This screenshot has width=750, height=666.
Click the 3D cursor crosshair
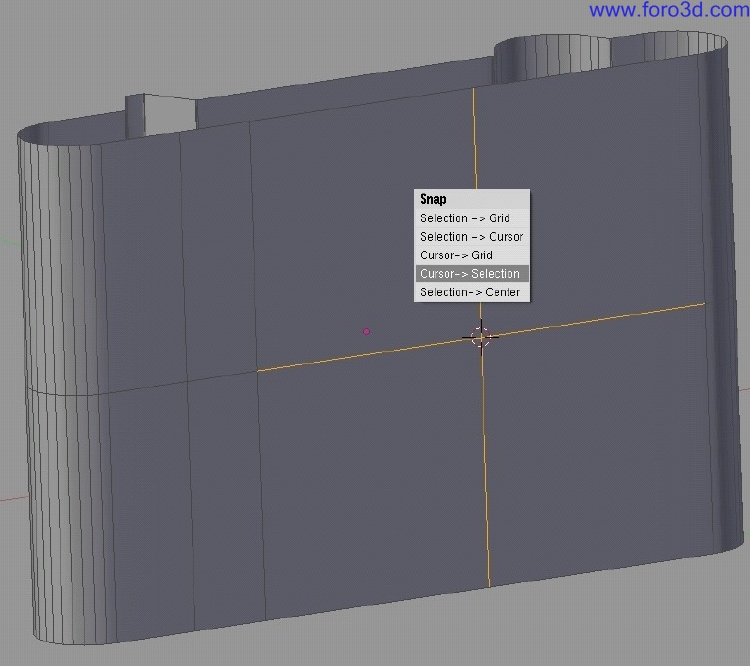tap(481, 337)
